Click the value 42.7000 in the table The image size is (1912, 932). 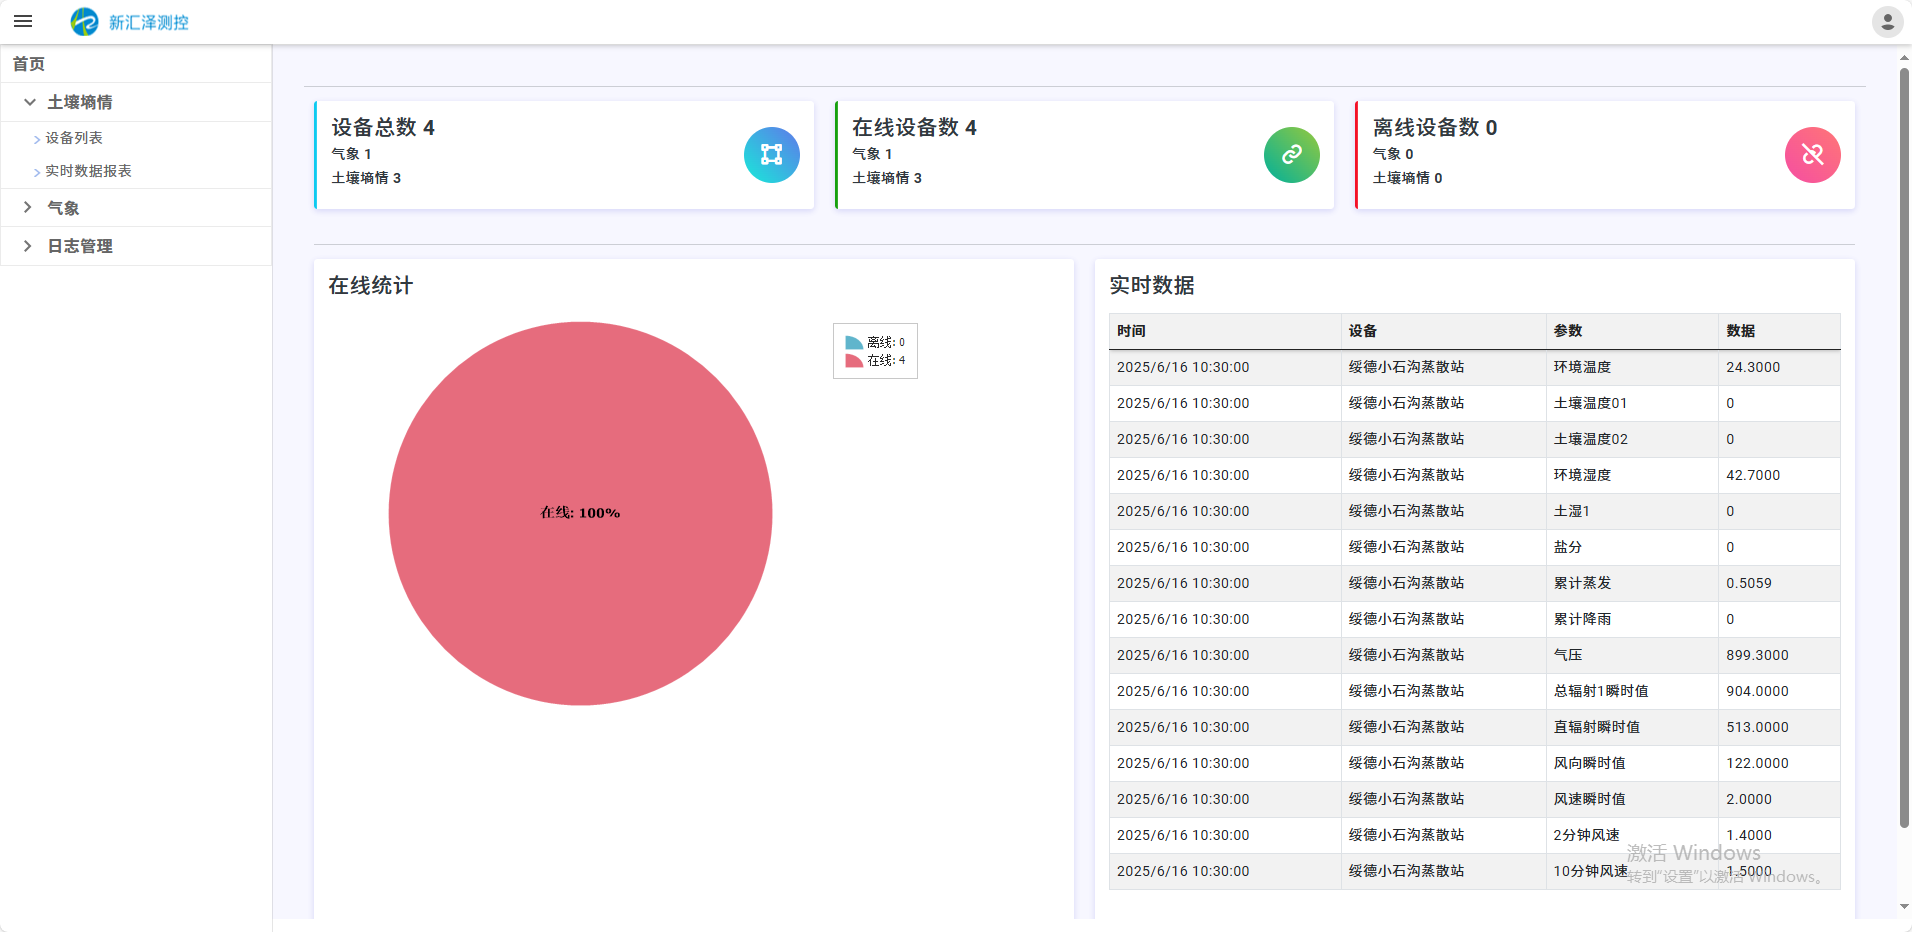1753,475
